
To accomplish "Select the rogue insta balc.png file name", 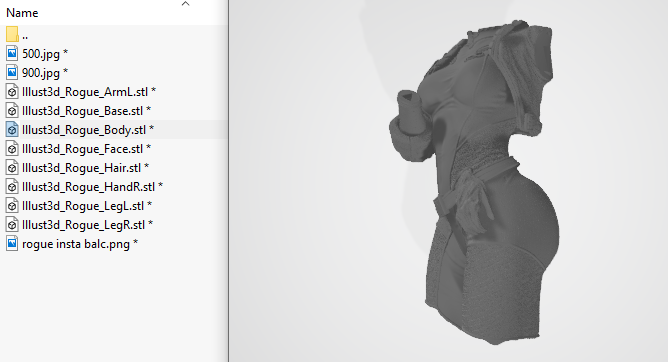I will pyautogui.click(x=80, y=244).
